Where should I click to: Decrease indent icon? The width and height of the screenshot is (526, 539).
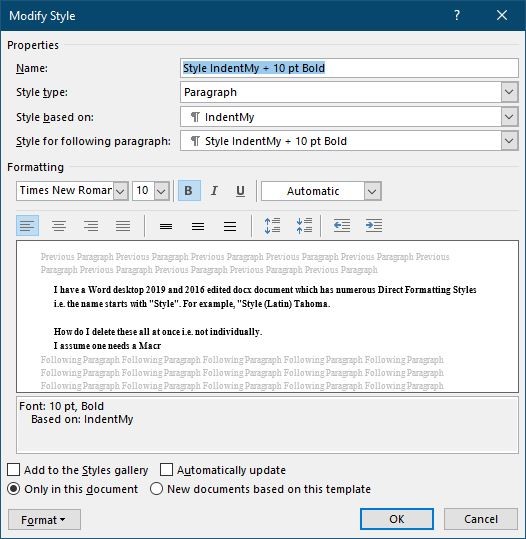point(342,226)
